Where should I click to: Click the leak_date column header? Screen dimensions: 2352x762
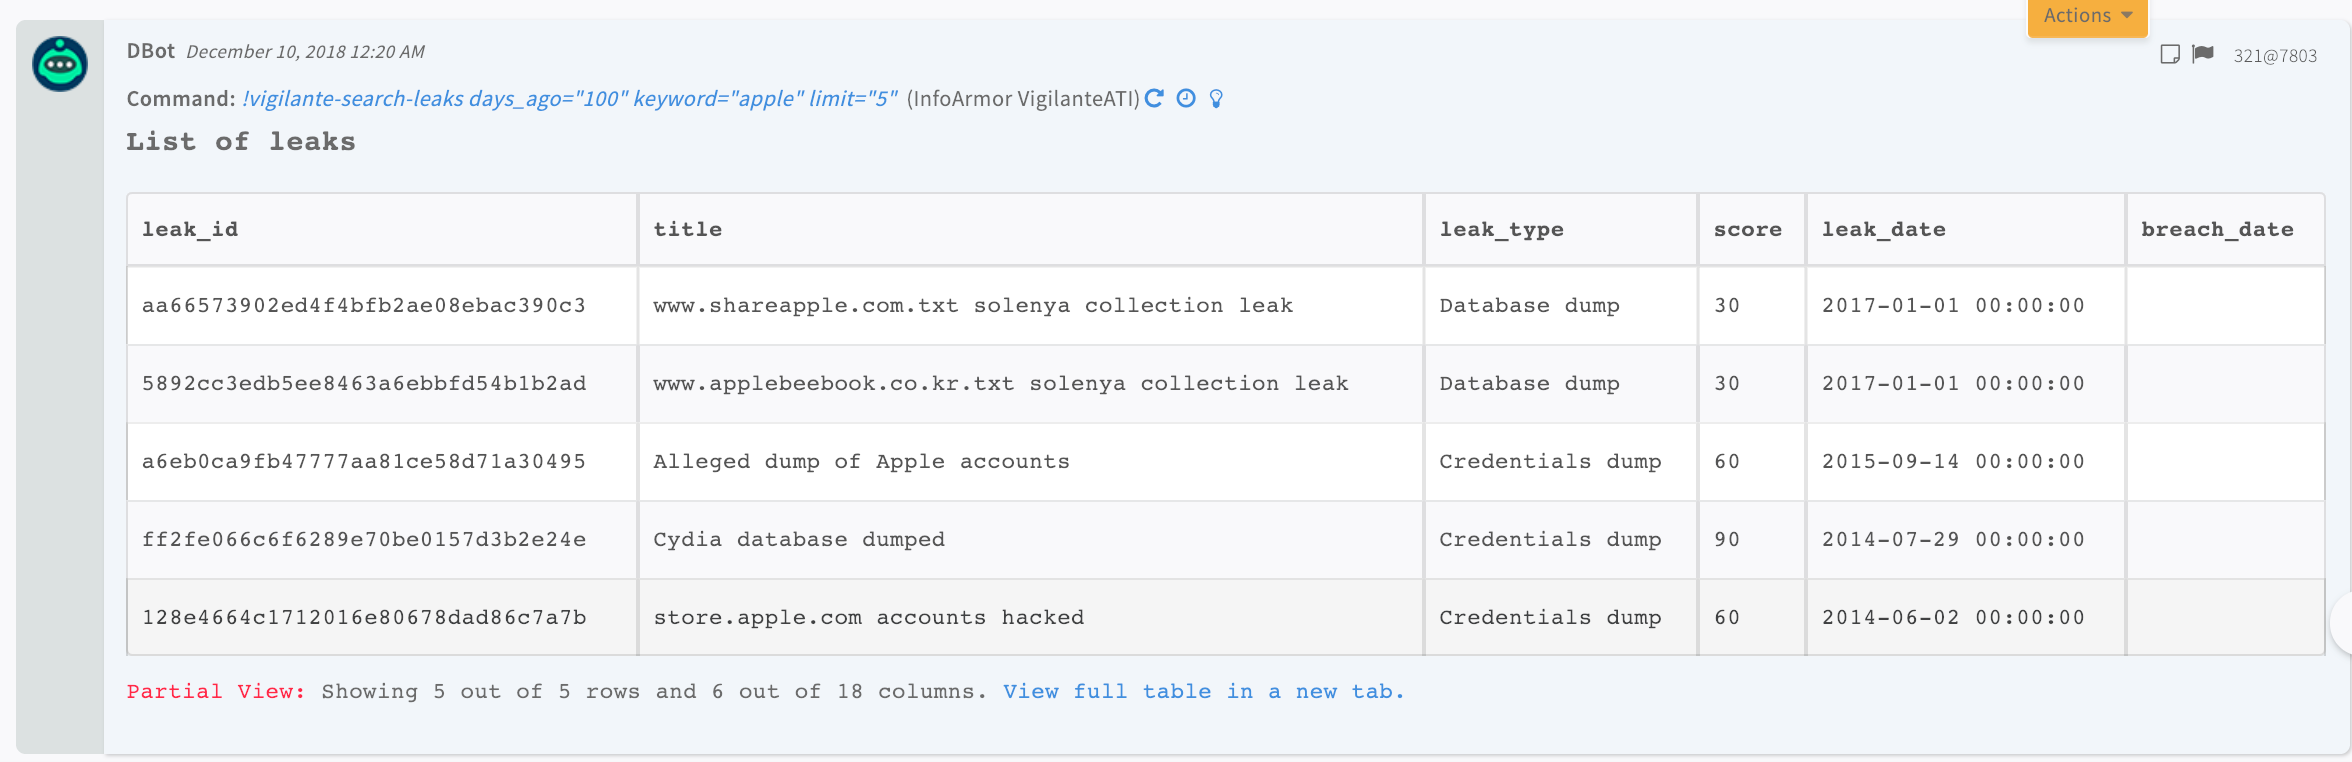1883,229
